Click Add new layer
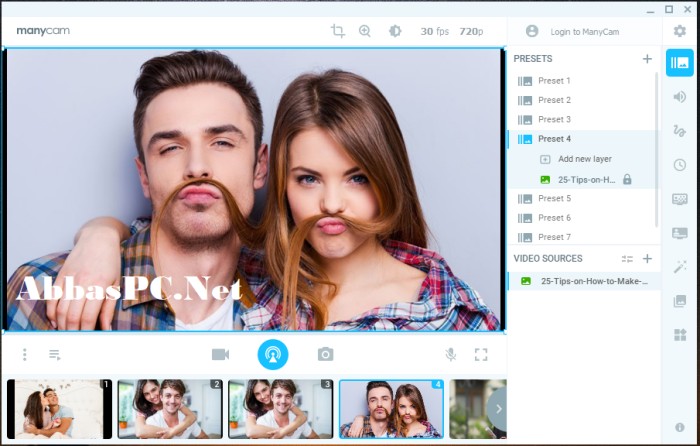 tap(584, 159)
